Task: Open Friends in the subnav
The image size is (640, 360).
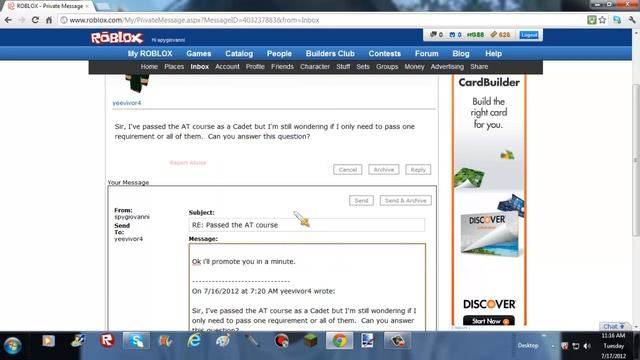Action: 282,67
